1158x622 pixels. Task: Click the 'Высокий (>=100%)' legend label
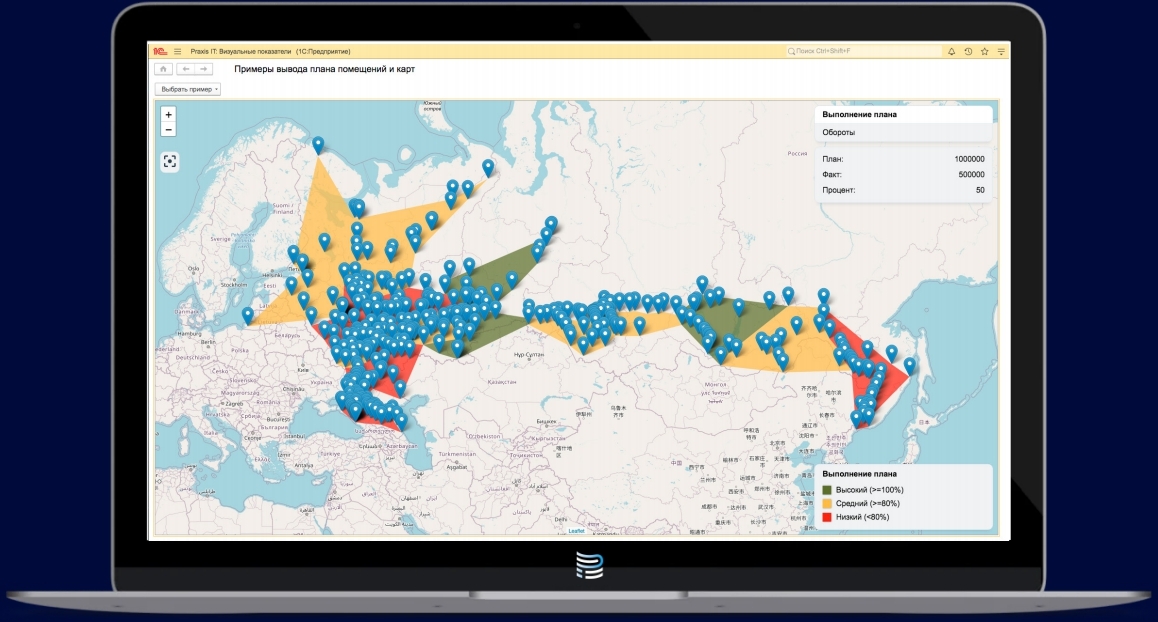[x=869, y=490]
